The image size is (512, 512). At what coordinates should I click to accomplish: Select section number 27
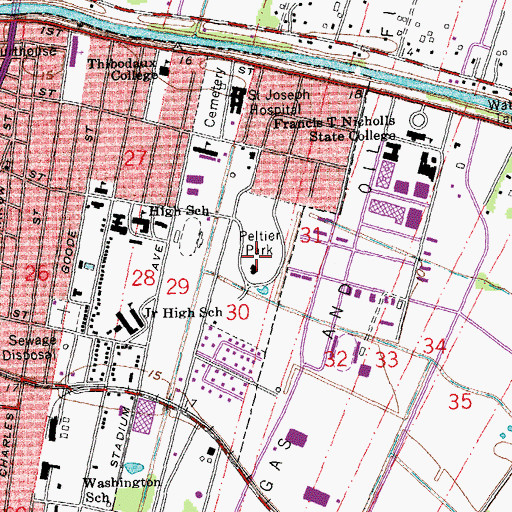pos(135,158)
